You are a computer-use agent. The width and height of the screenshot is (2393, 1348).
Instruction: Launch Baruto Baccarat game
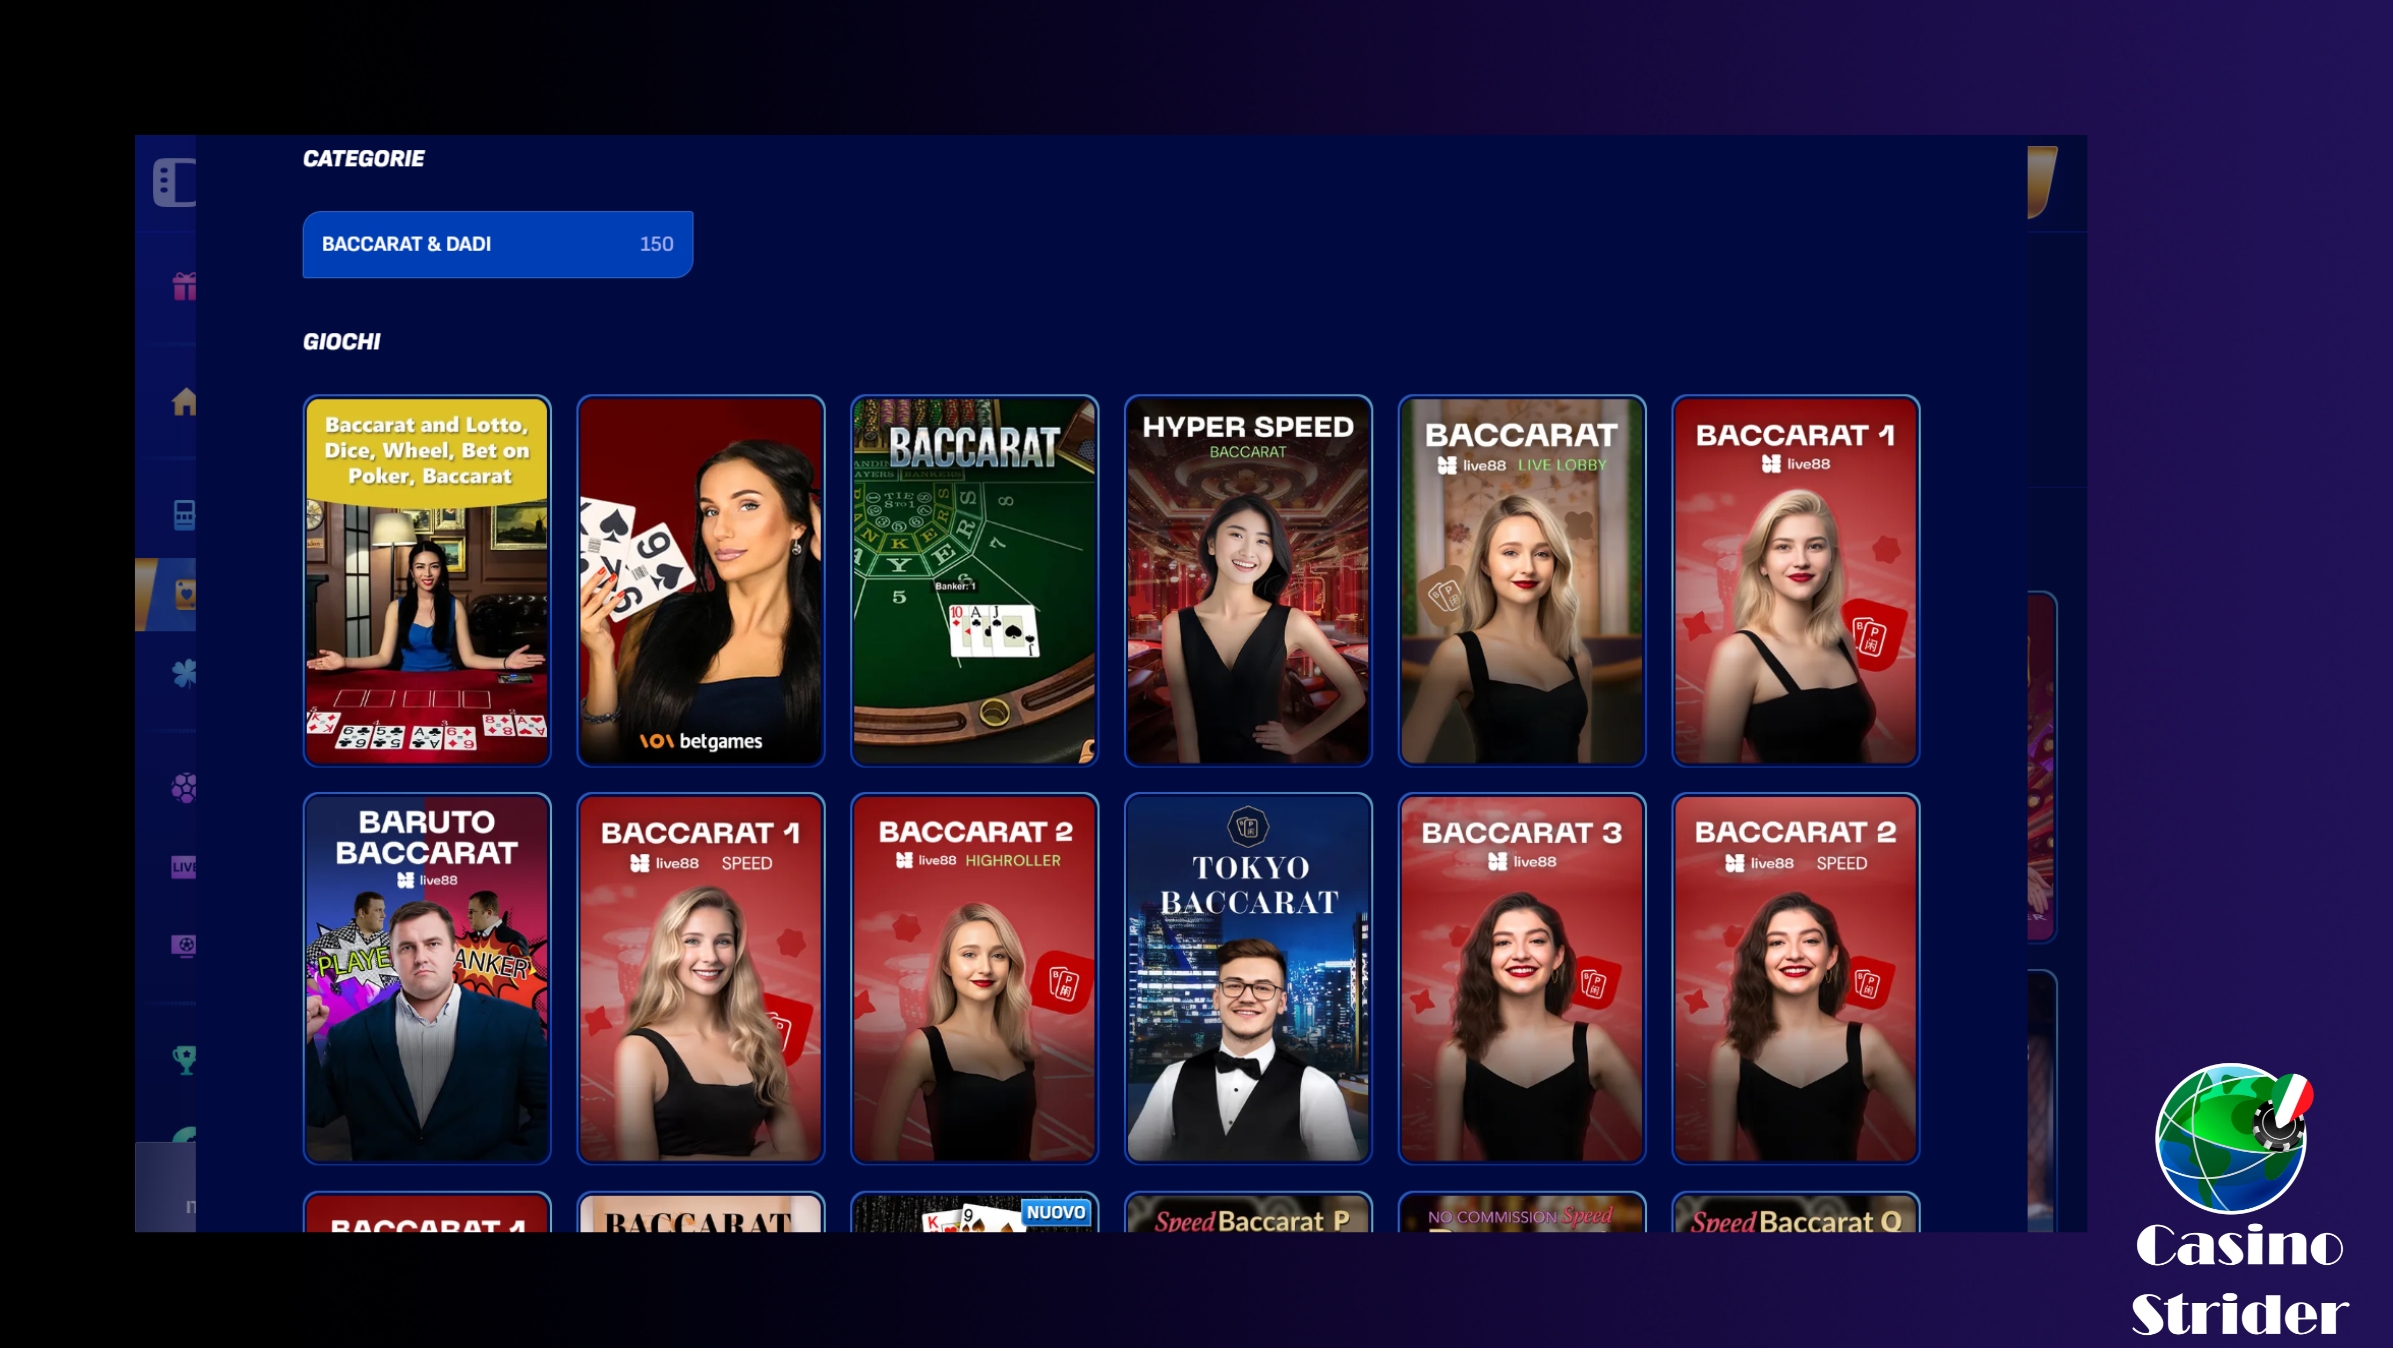[427, 979]
